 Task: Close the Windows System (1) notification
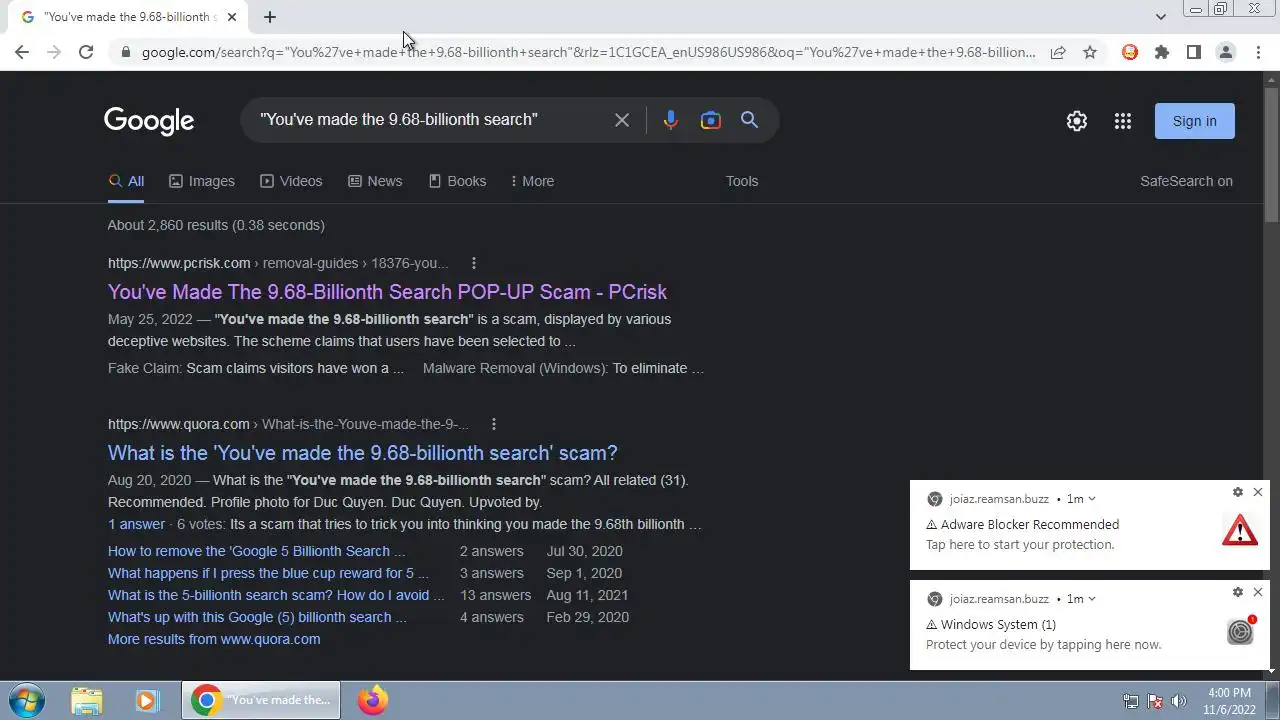(1258, 592)
